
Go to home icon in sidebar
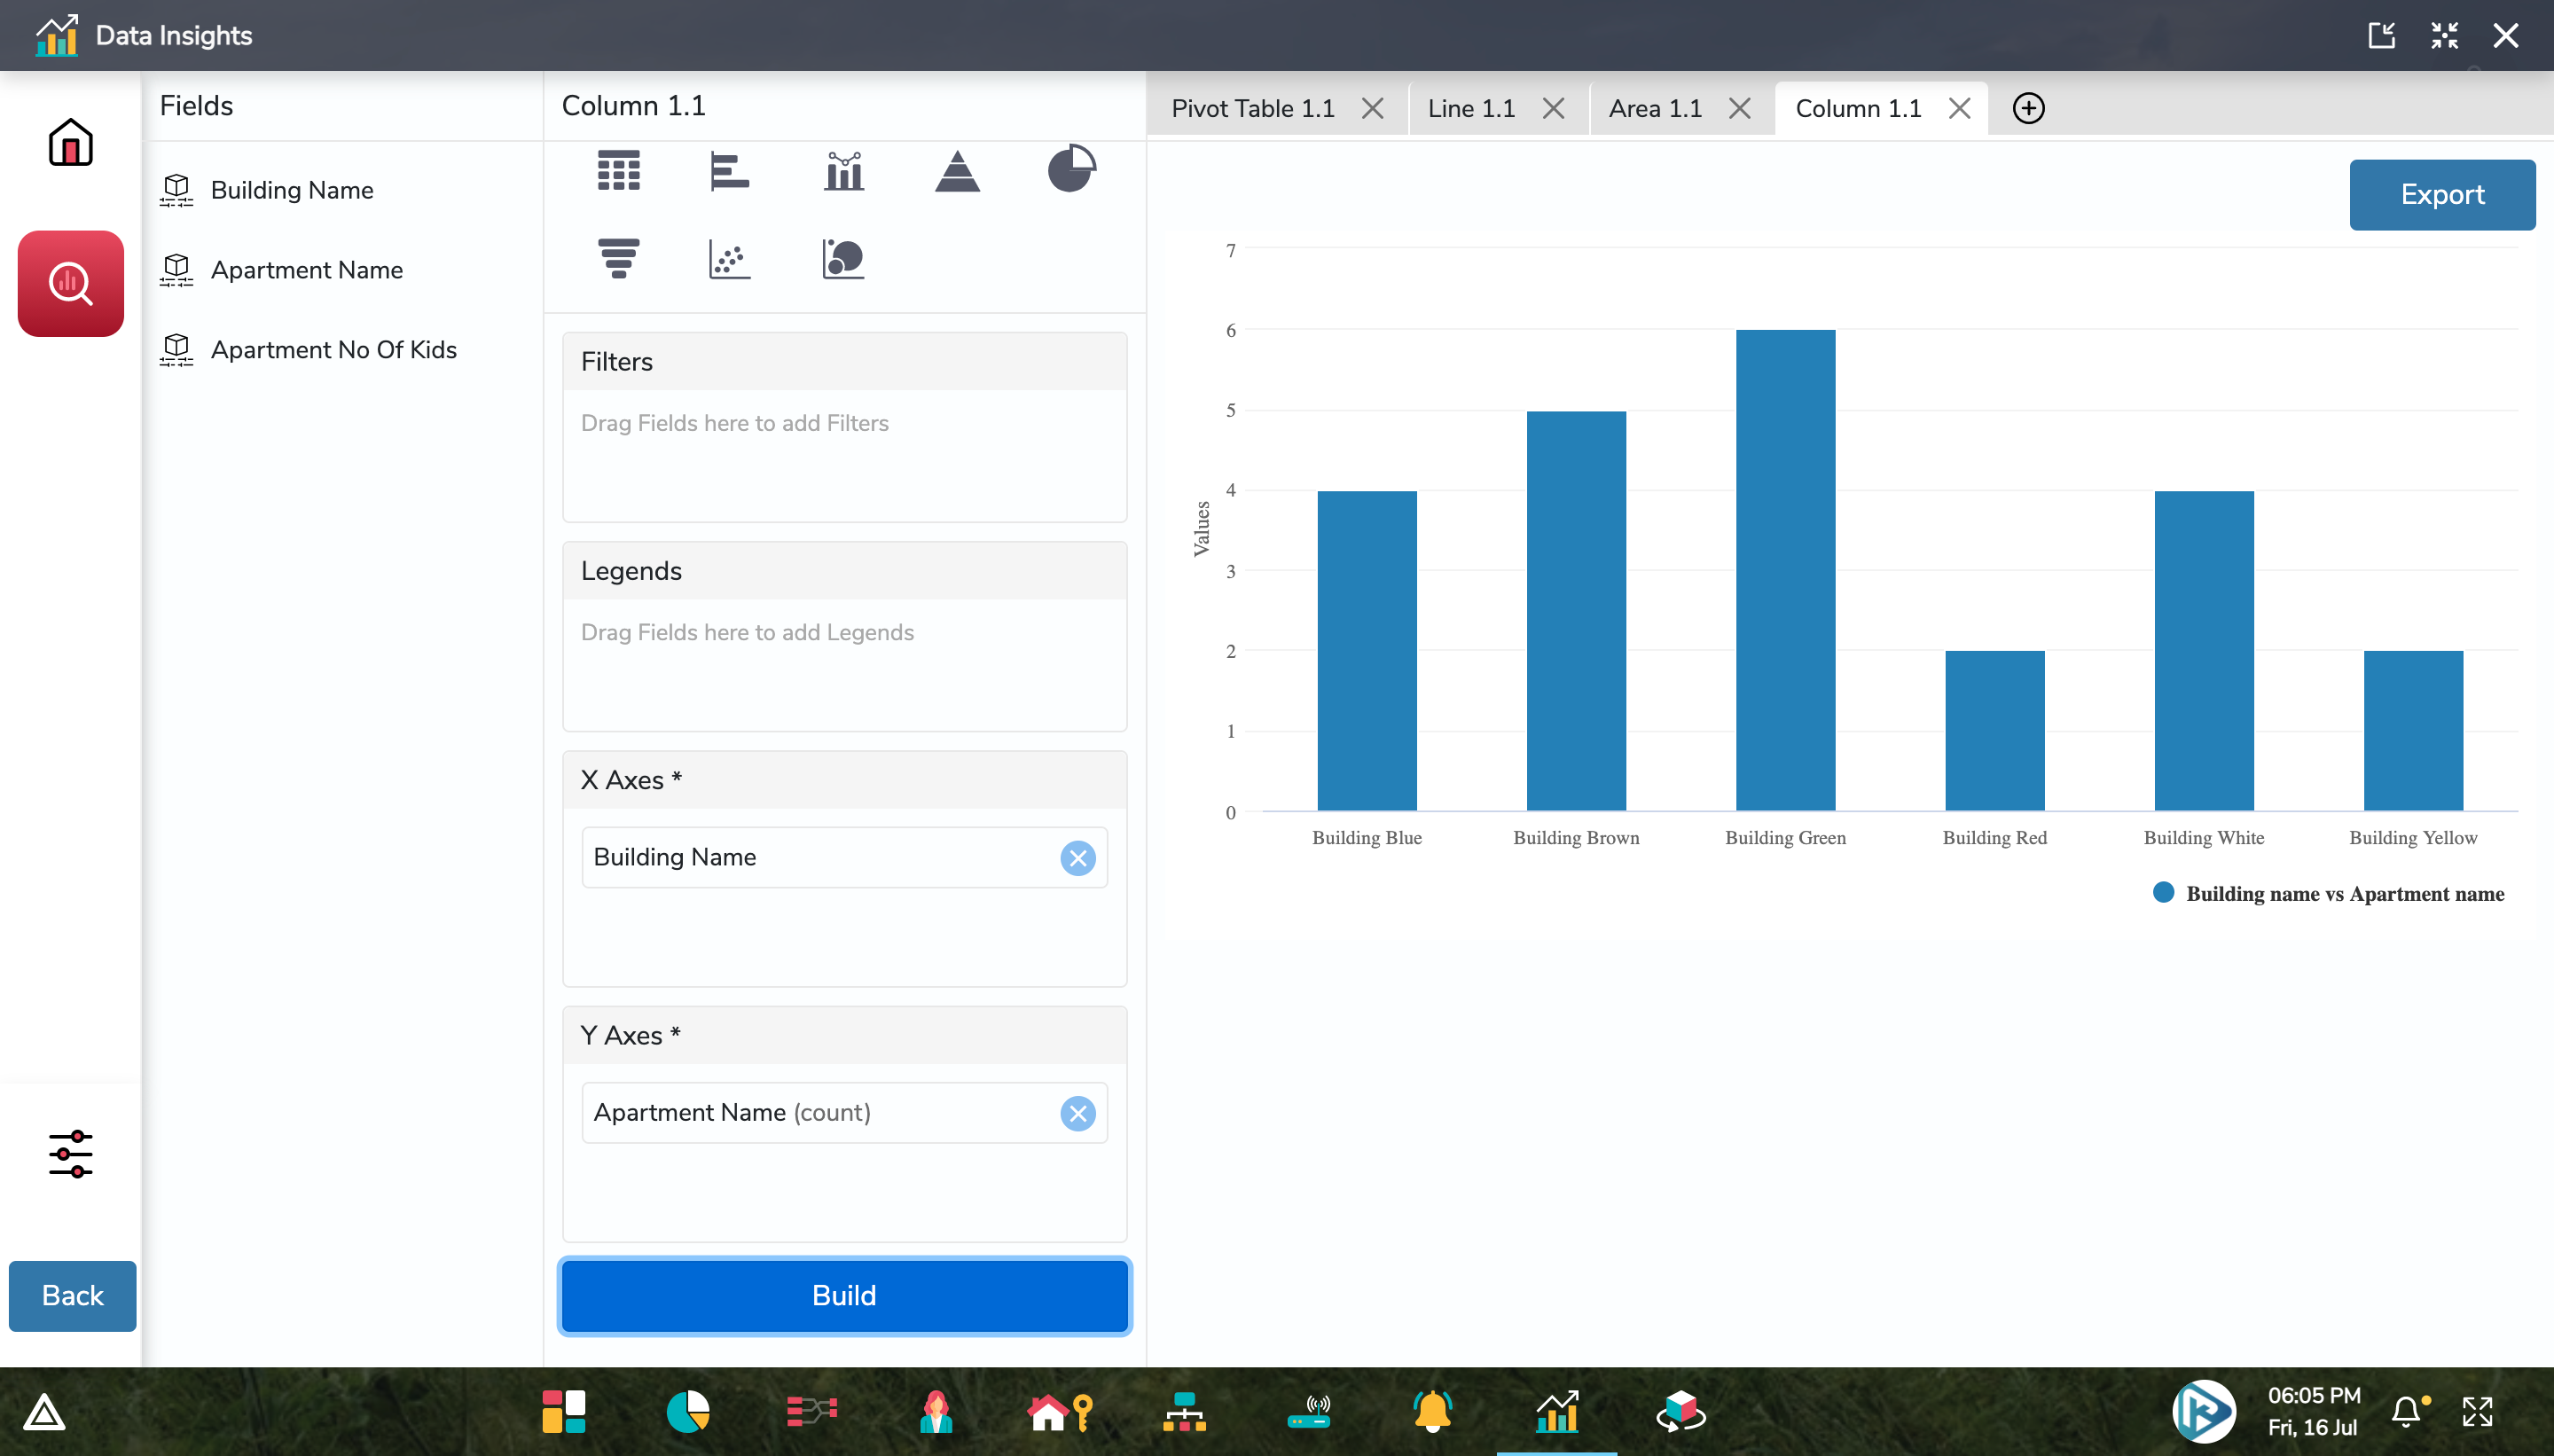(70, 142)
